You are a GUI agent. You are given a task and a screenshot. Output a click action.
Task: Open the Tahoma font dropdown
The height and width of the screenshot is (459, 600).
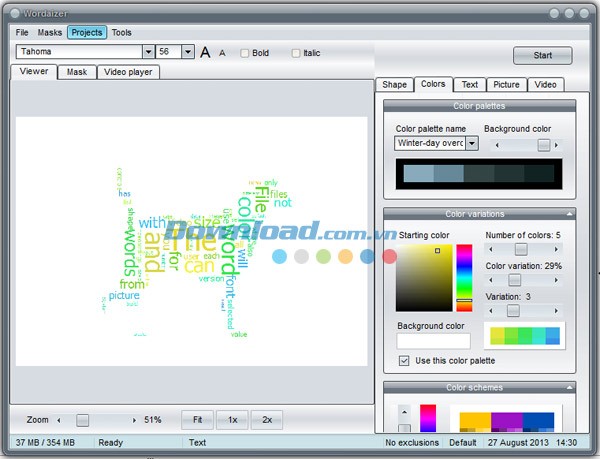(x=148, y=51)
